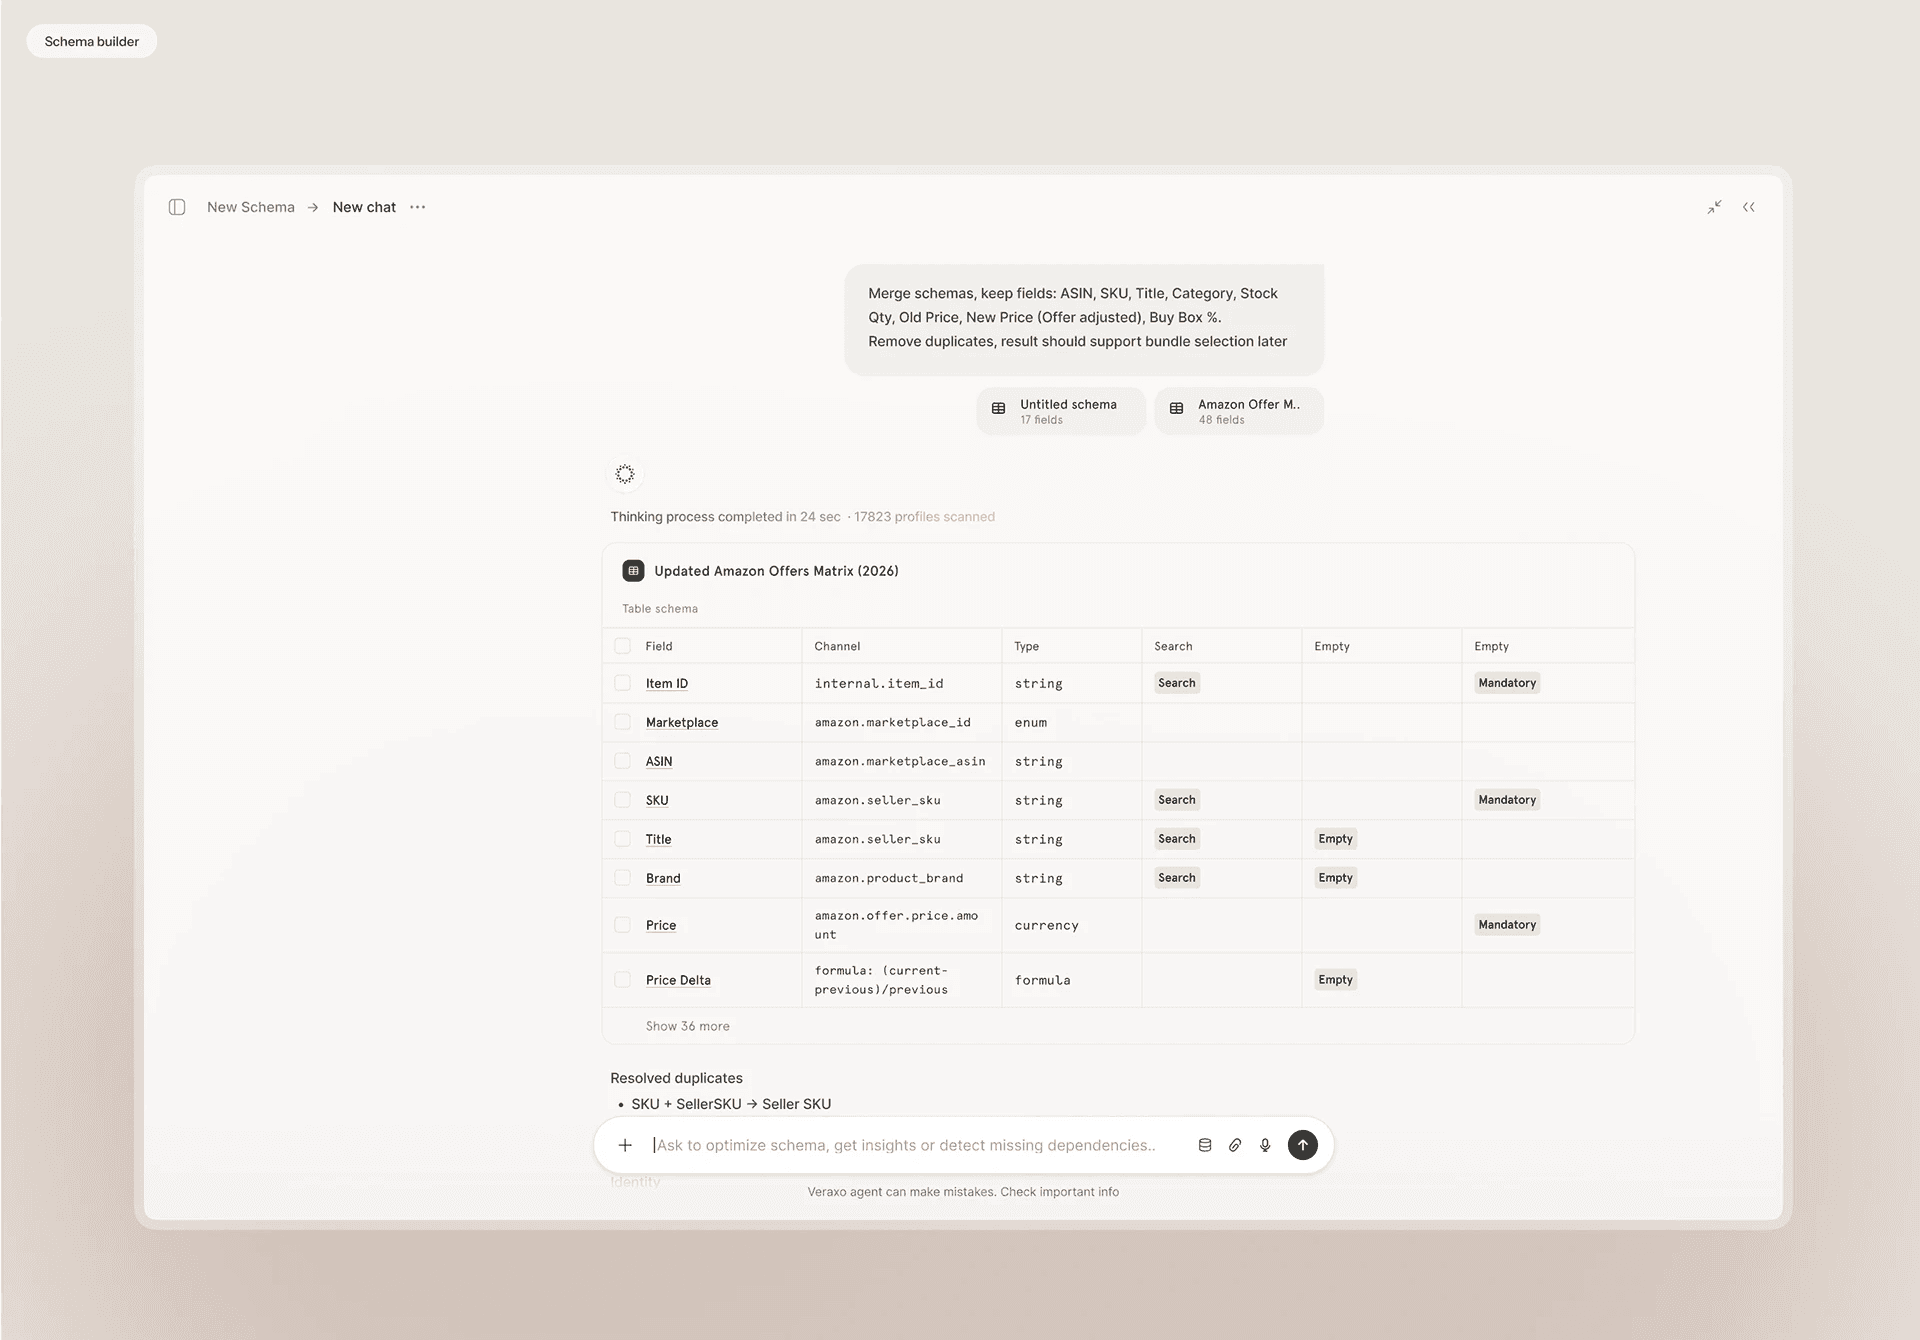Click the double-chevron collapse panel icon
The width and height of the screenshot is (1920, 1340).
(x=1749, y=207)
